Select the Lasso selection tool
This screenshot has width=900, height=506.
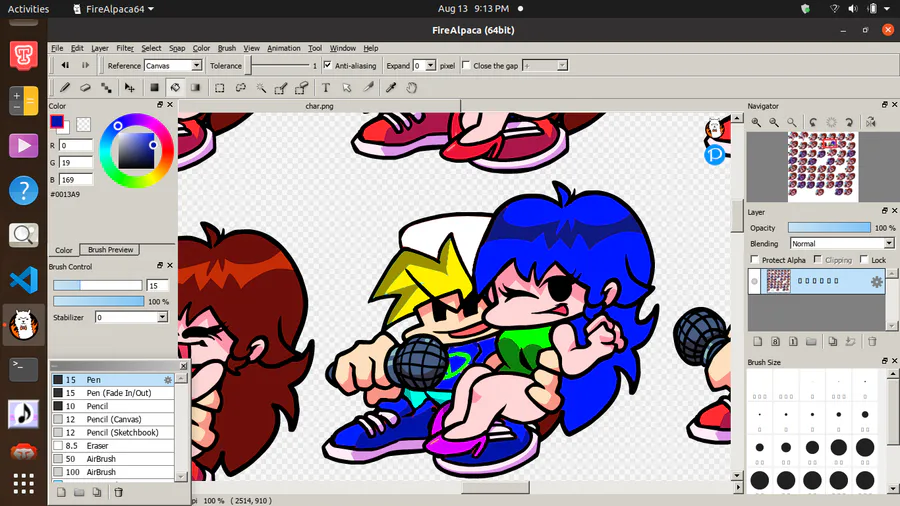tap(240, 88)
